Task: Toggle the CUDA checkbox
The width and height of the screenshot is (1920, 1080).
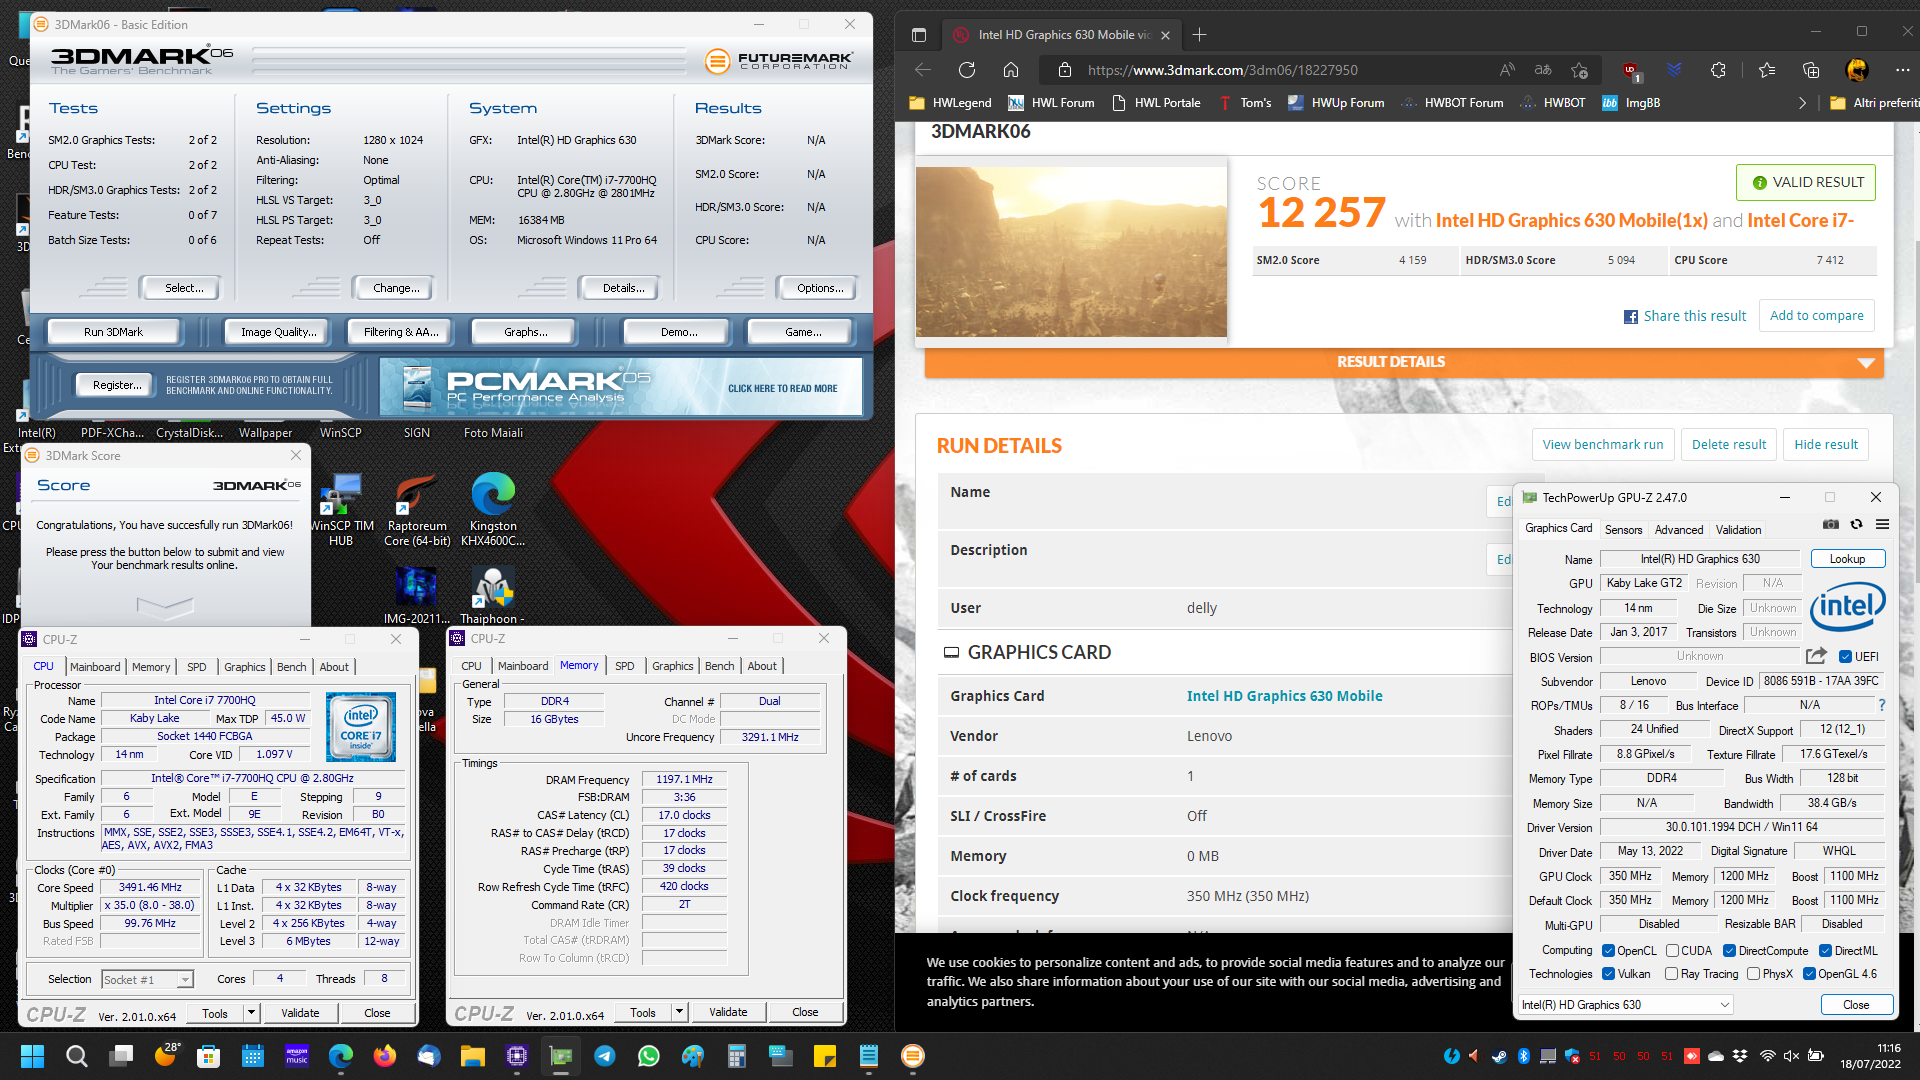Action: [x=1672, y=951]
